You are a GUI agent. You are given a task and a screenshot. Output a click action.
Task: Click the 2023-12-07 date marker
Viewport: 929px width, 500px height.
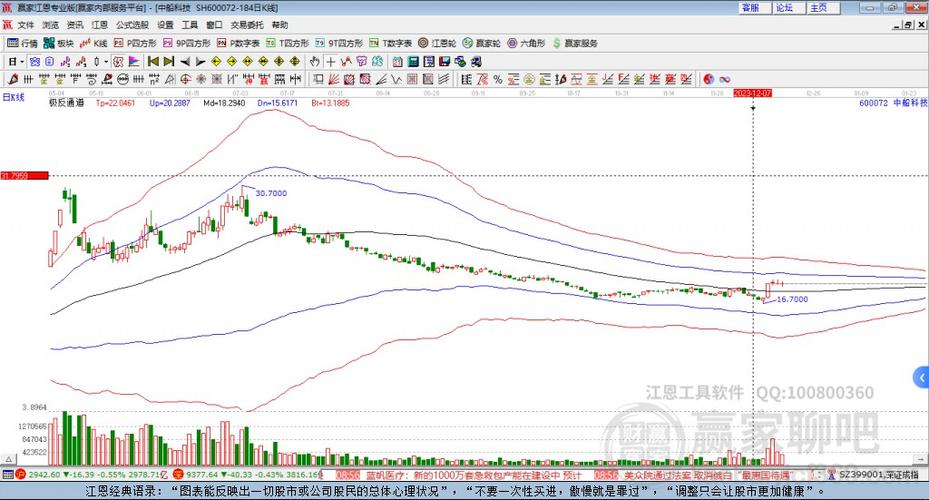click(x=752, y=93)
